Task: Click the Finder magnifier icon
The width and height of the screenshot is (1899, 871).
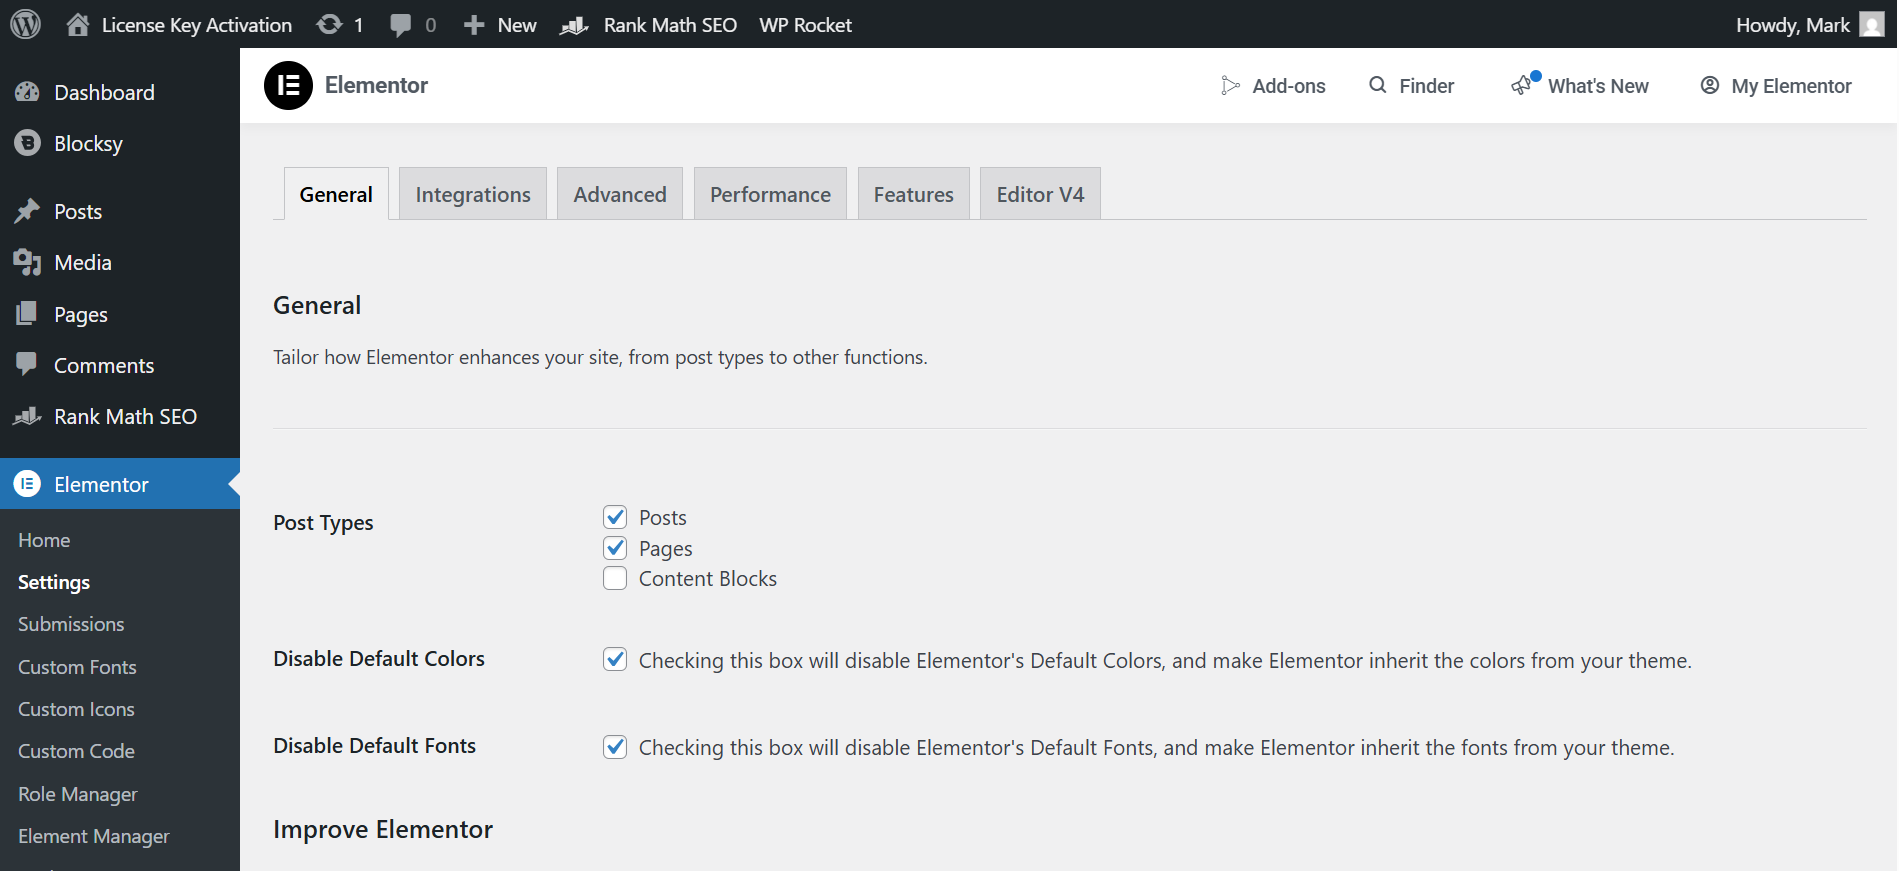Action: point(1378,85)
